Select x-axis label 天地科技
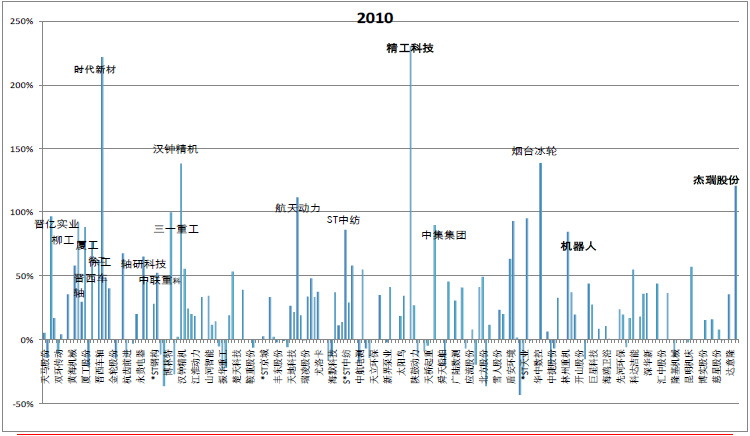The image size is (750, 436). pos(291,367)
